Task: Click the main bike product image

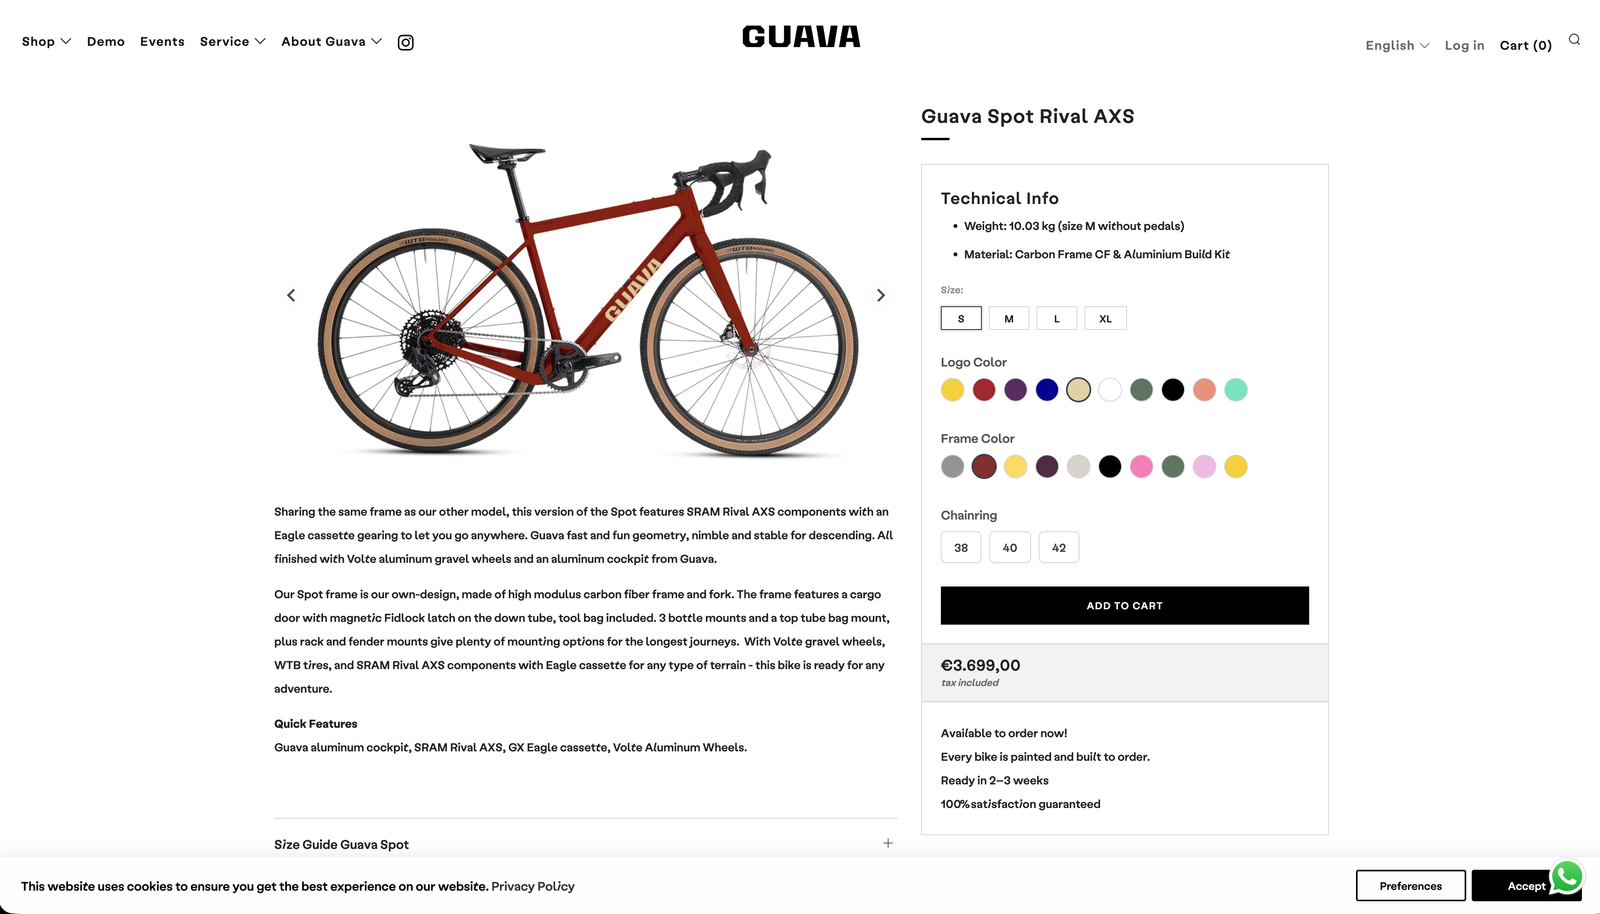Action: tap(586, 298)
